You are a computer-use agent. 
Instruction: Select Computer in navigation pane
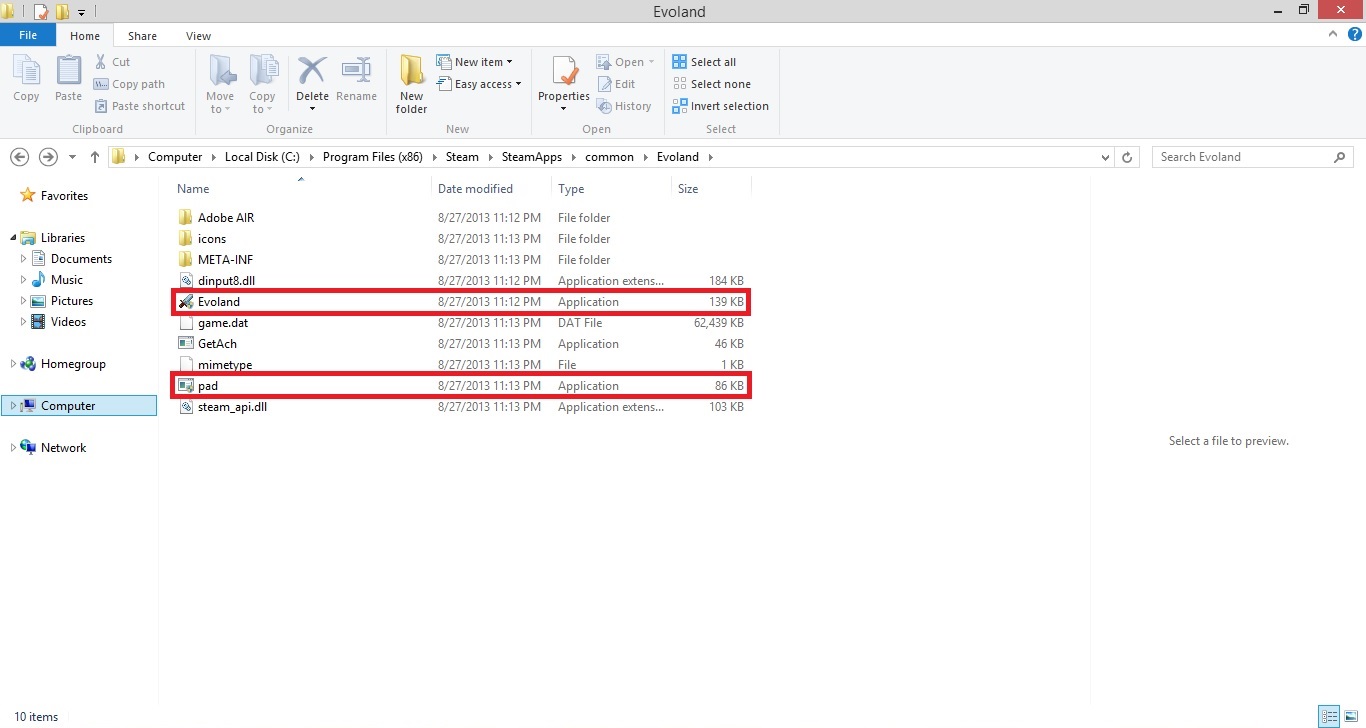point(79,406)
